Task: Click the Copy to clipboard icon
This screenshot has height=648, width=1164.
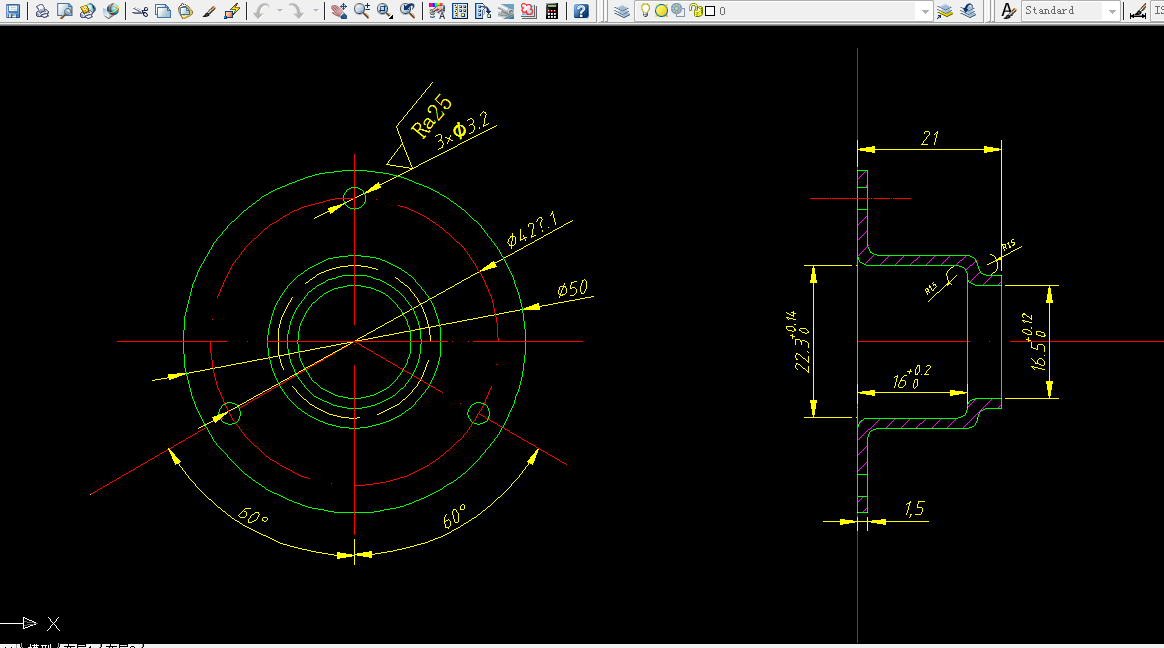Action: tap(163, 10)
